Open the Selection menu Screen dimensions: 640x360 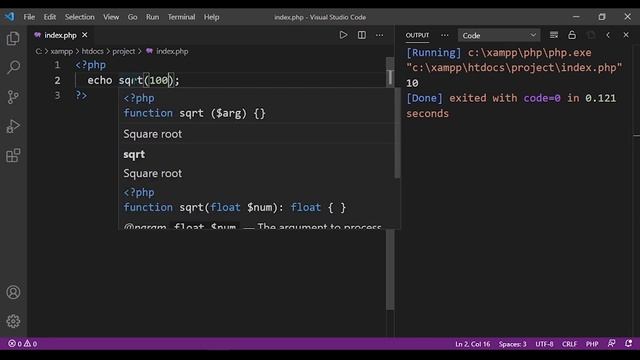(x=80, y=17)
